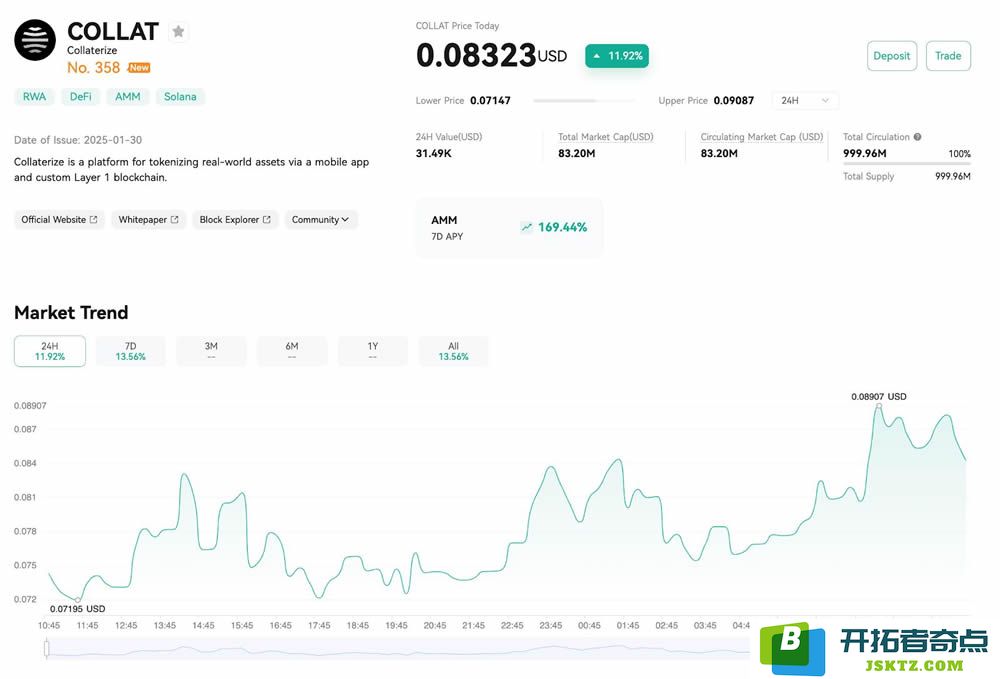Open the Block Explorer link
Screen dimensions: 1000x679
235,219
